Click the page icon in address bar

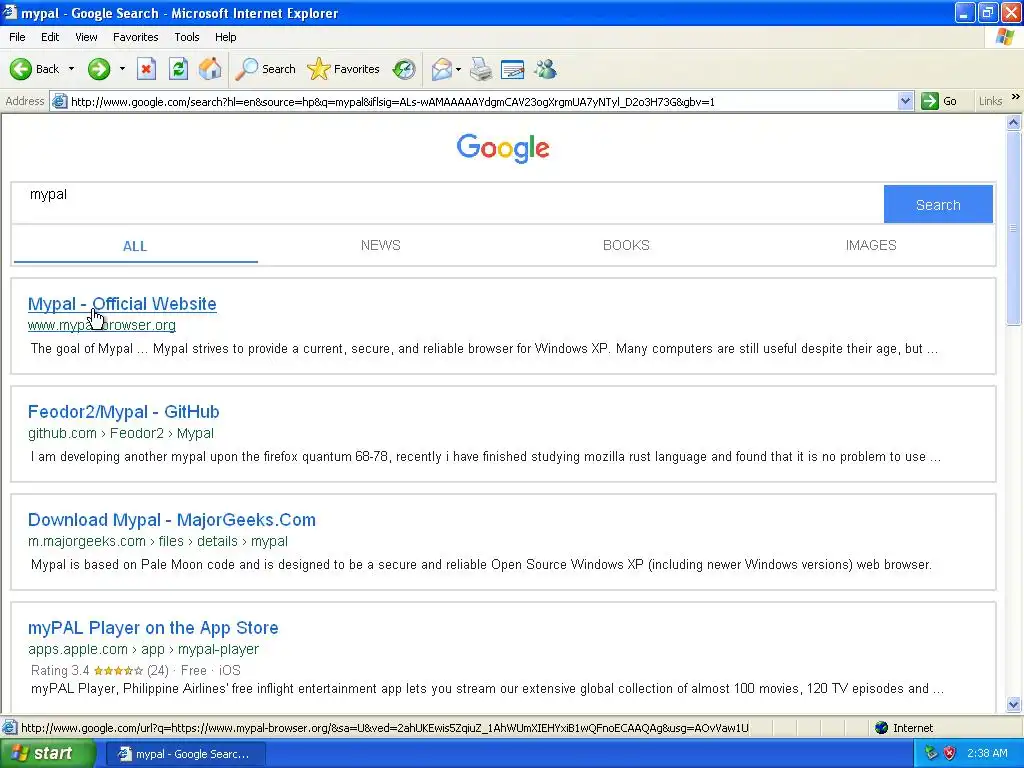pos(59,101)
